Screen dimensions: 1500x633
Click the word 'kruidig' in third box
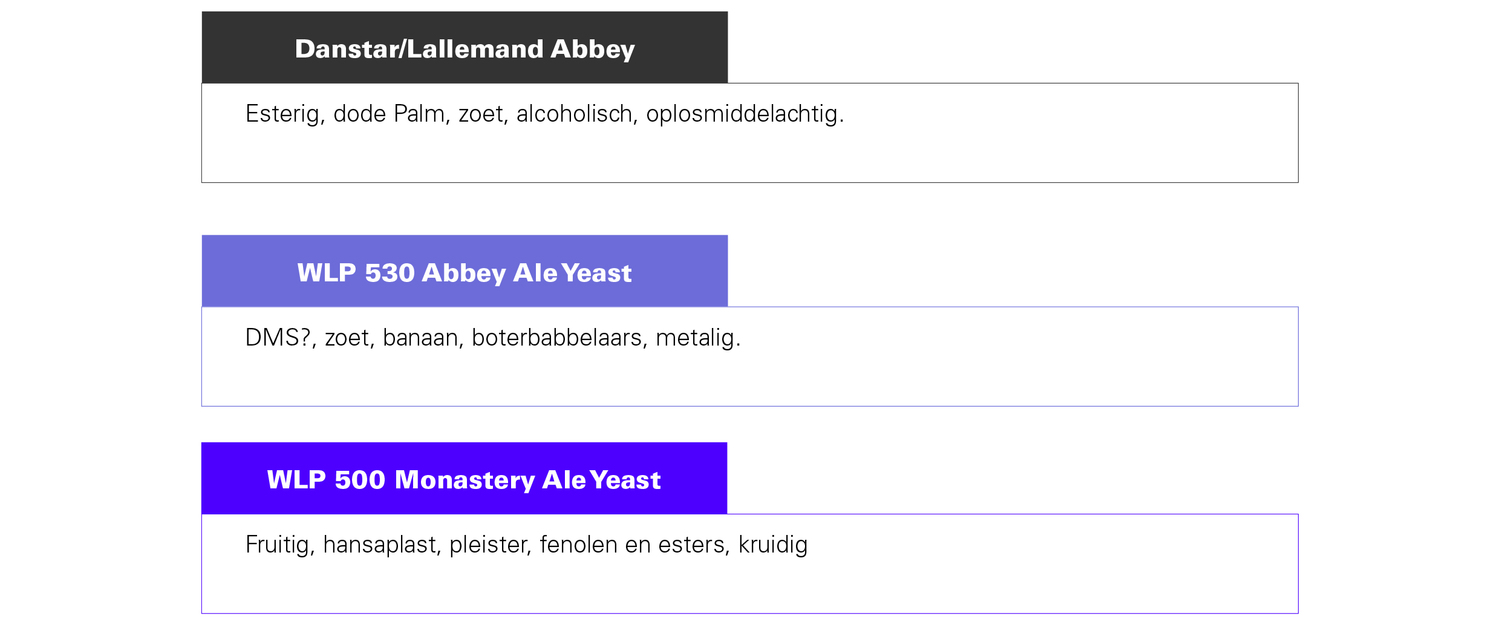pos(773,546)
